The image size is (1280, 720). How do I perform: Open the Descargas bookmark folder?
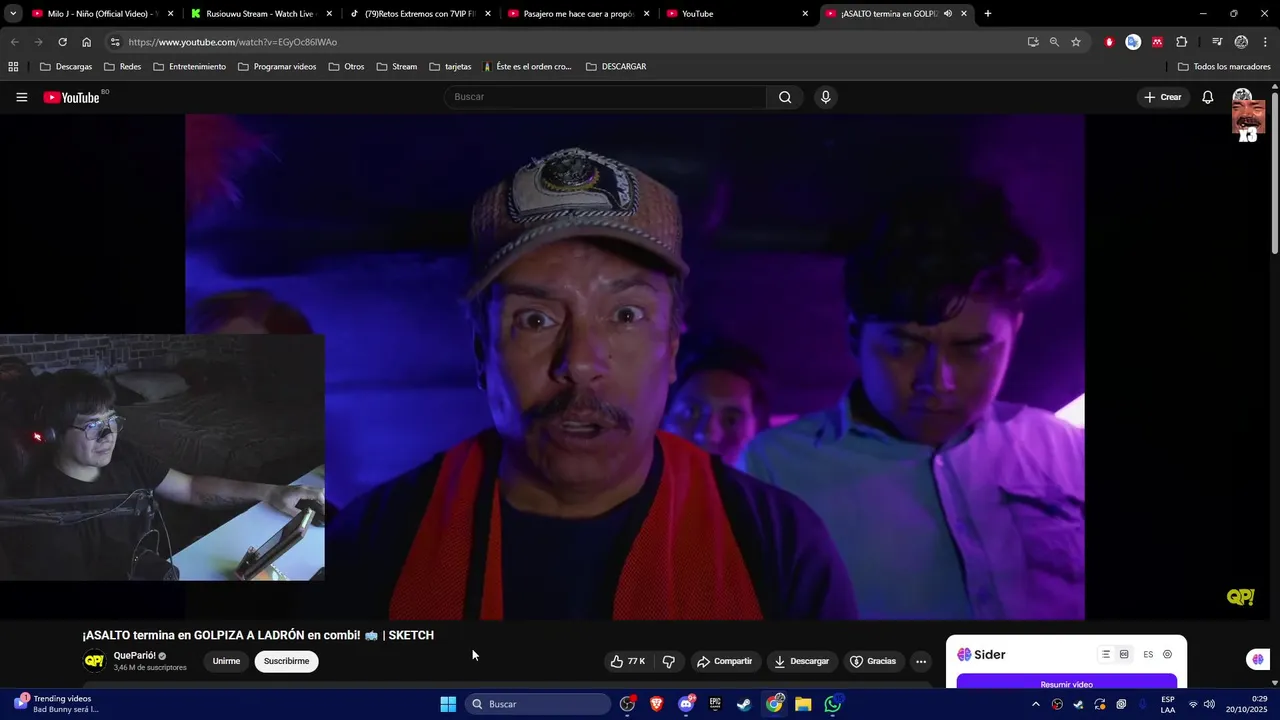pyautogui.click(x=65, y=67)
